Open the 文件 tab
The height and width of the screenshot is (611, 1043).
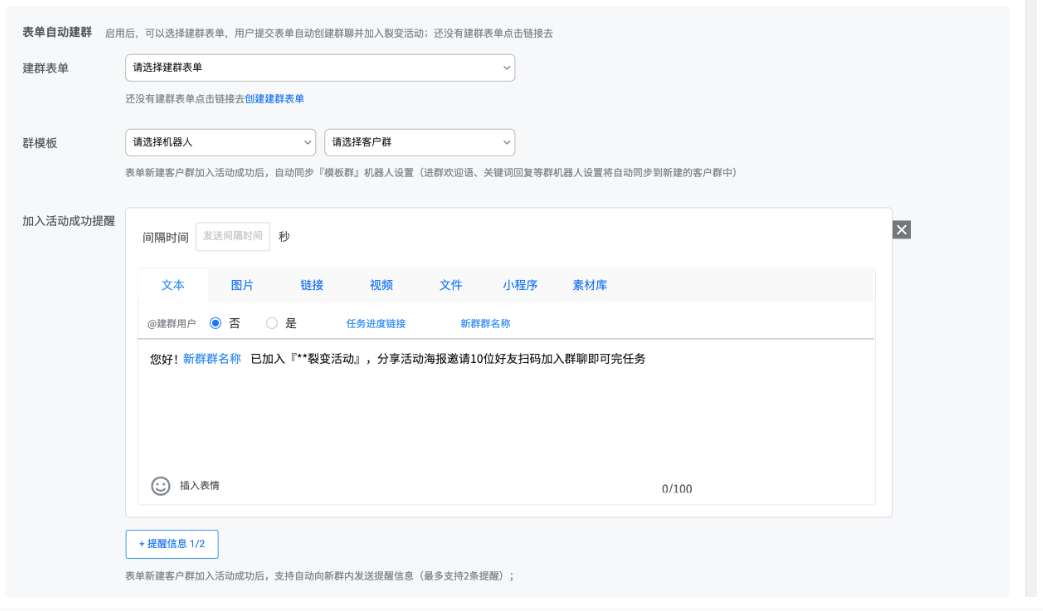coord(451,285)
